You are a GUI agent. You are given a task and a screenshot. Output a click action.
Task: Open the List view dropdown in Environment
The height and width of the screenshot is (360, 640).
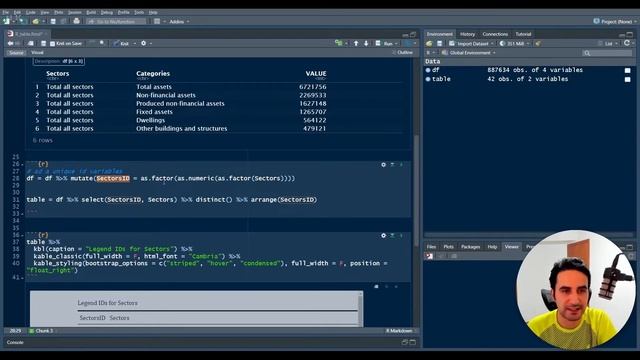pos(608,44)
